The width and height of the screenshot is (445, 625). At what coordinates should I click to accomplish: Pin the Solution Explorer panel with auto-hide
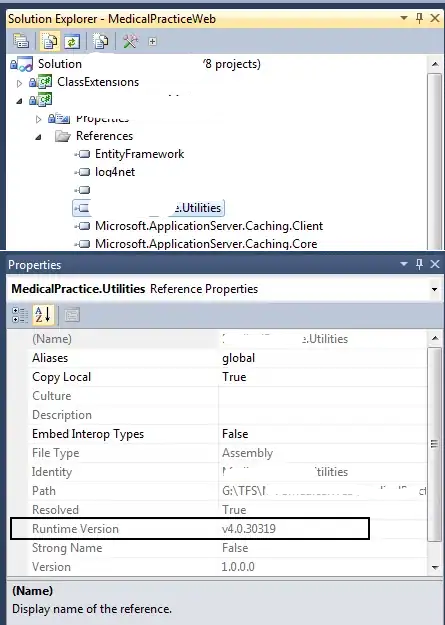pyautogui.click(x=419, y=18)
